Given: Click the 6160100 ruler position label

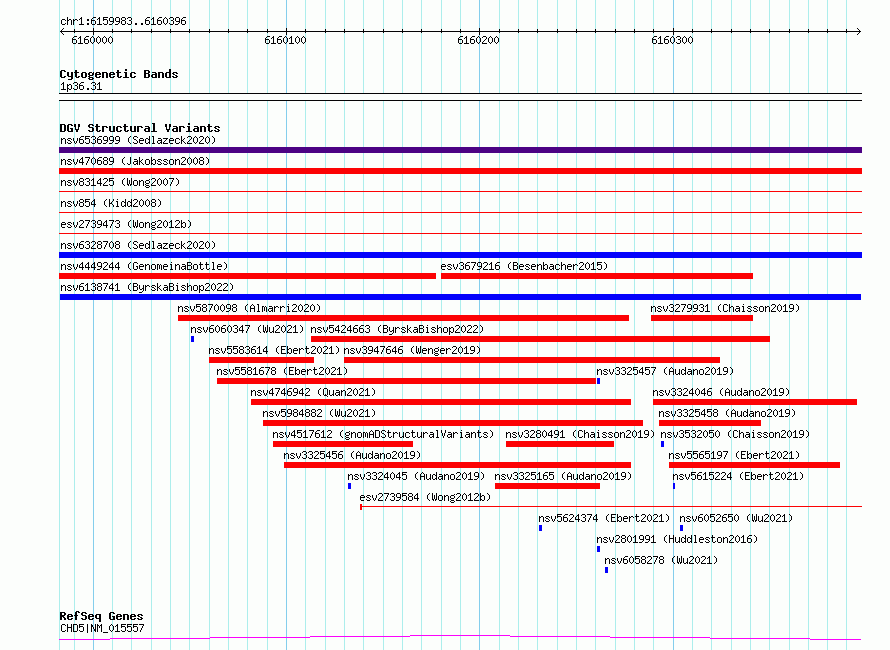Looking at the screenshot, I should 285,40.
